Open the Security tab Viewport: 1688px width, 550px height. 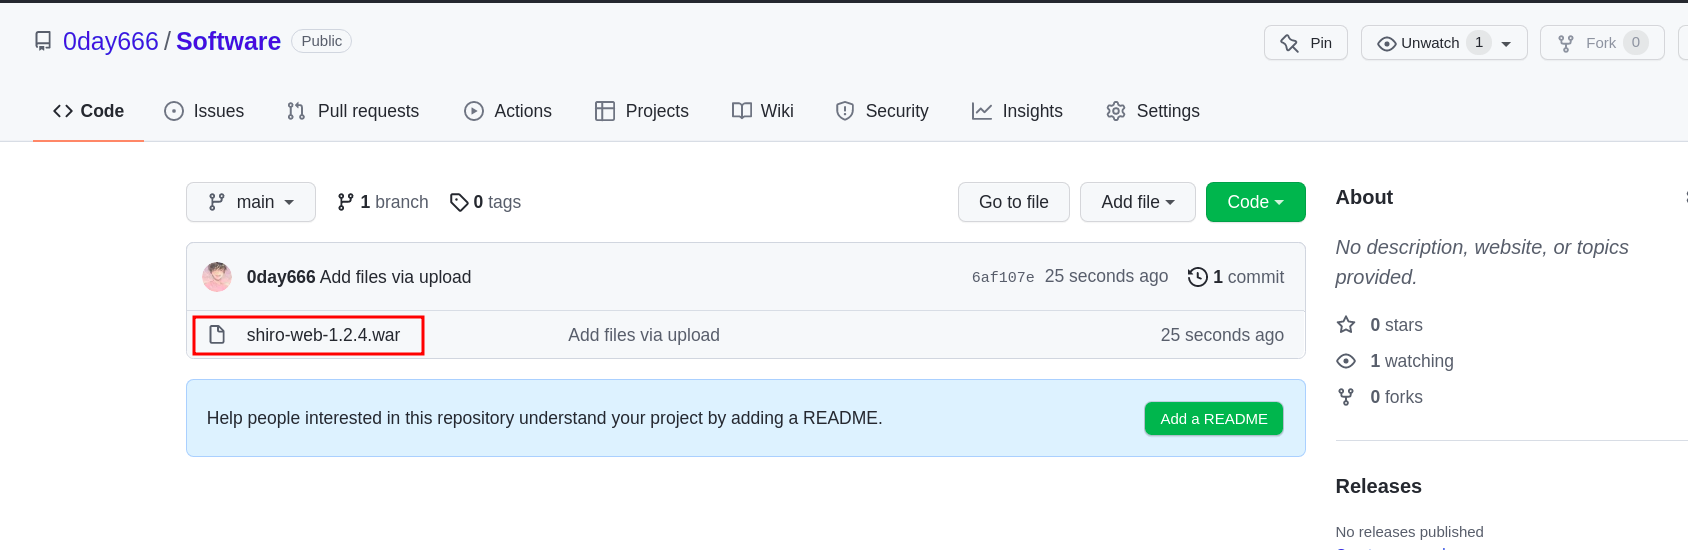[x=882, y=111]
